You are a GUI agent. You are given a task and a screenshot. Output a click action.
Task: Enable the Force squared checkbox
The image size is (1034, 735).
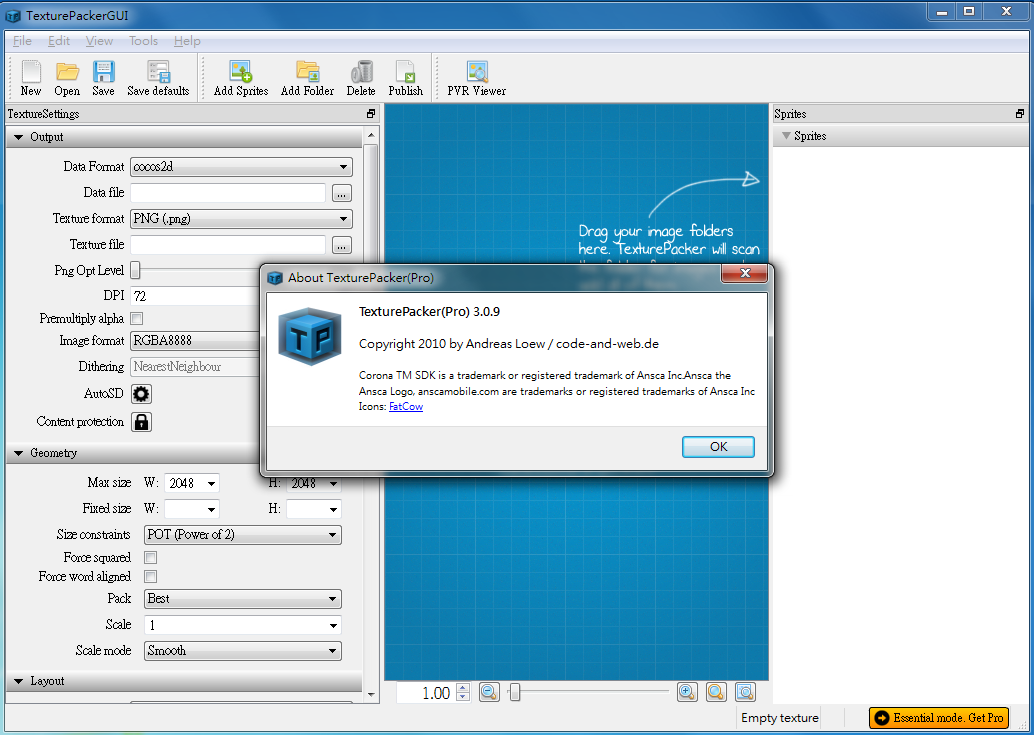pyautogui.click(x=150, y=558)
